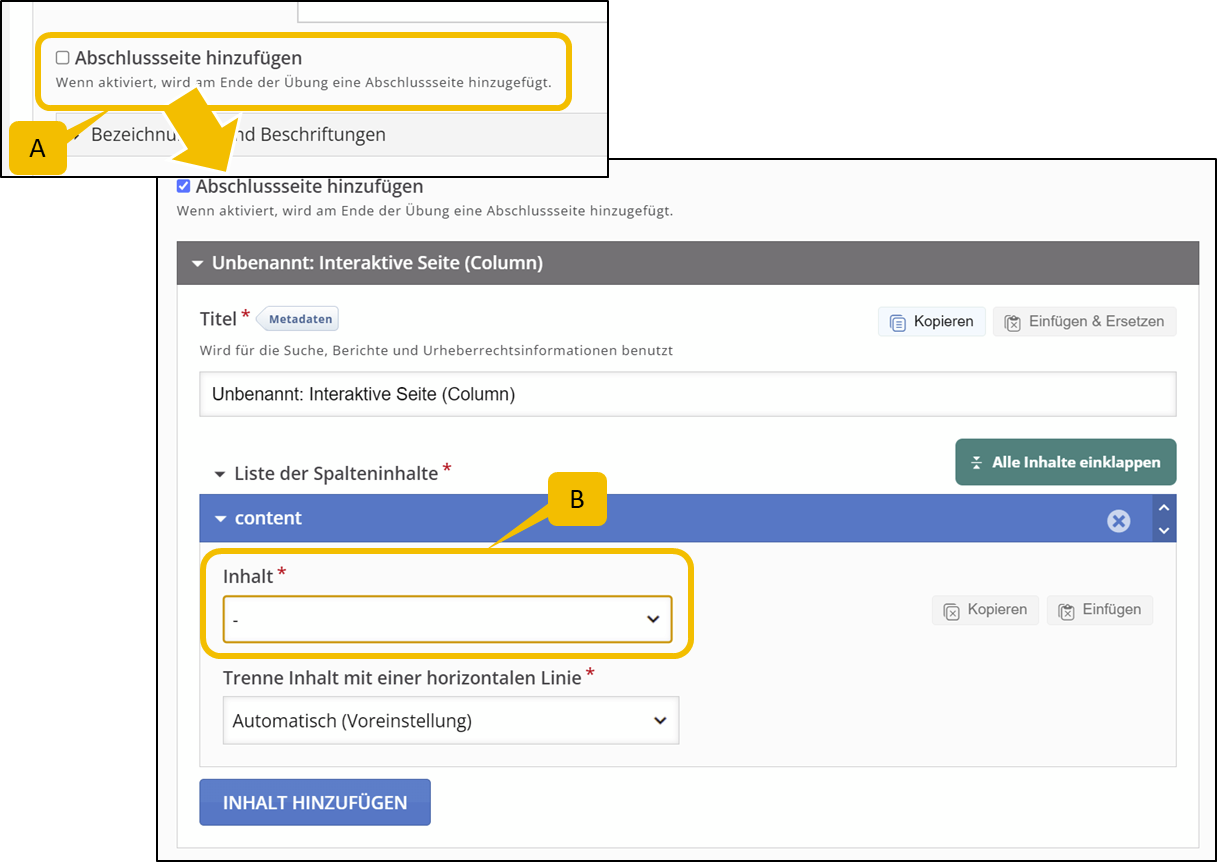Focus the Titel text input field
The width and height of the screenshot is (1217, 862).
point(687,394)
